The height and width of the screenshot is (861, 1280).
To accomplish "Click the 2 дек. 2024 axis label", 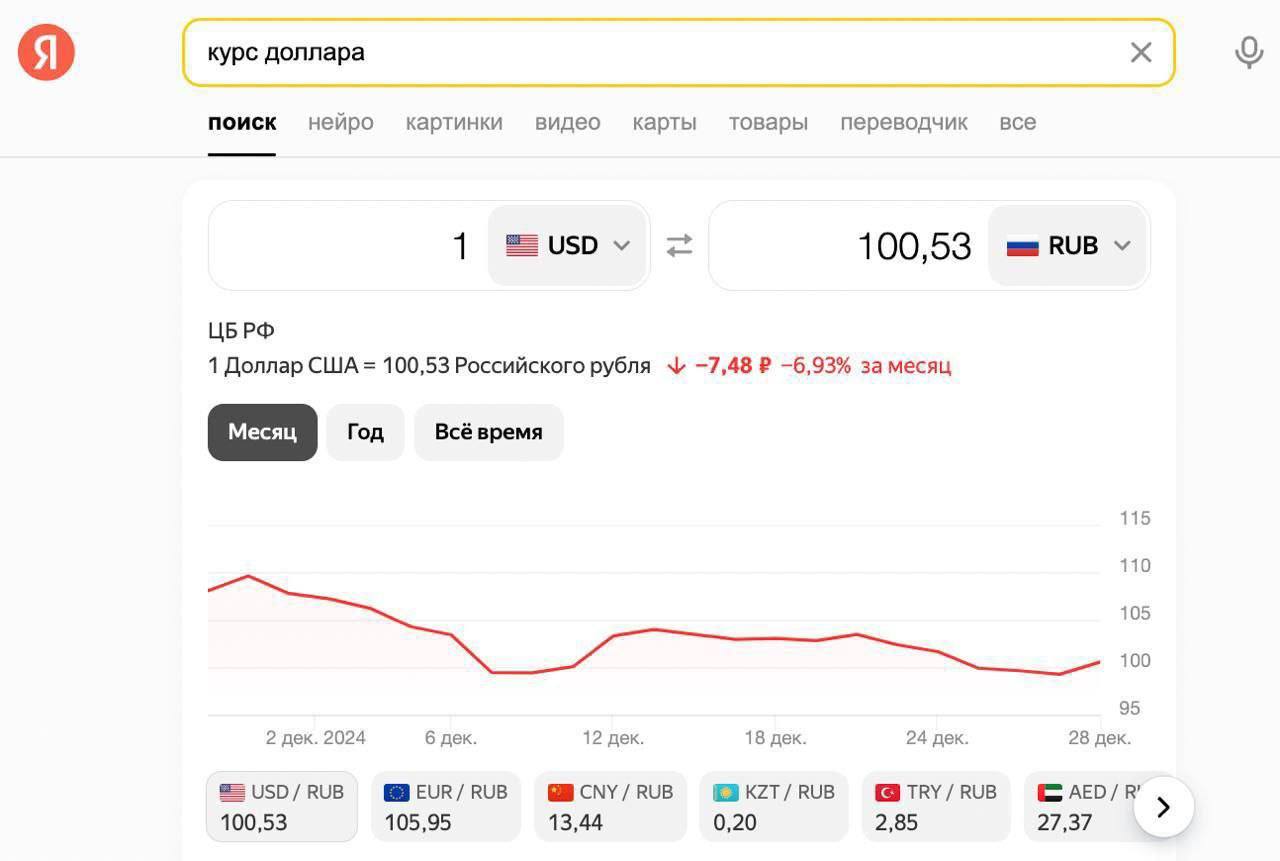I will [316, 738].
